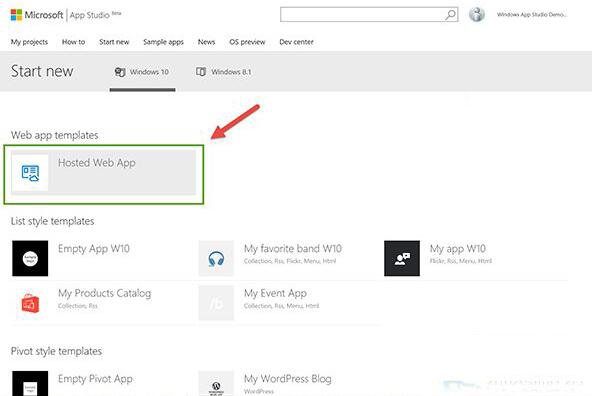Image resolution: width=603 pixels, height=396 pixels.
Task: Open OS preview page
Action: pos(247,42)
